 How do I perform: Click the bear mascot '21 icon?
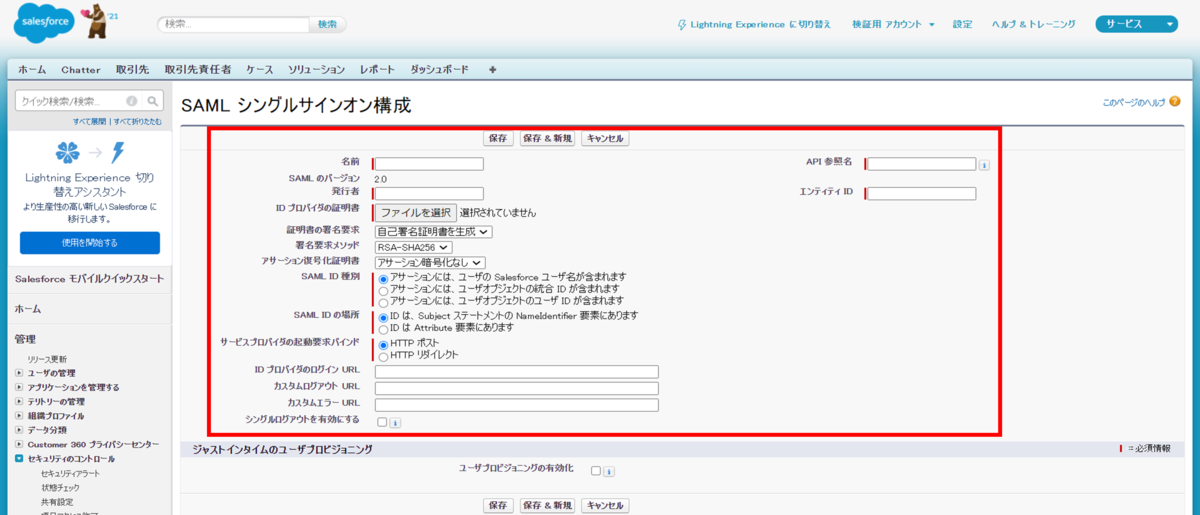97,22
